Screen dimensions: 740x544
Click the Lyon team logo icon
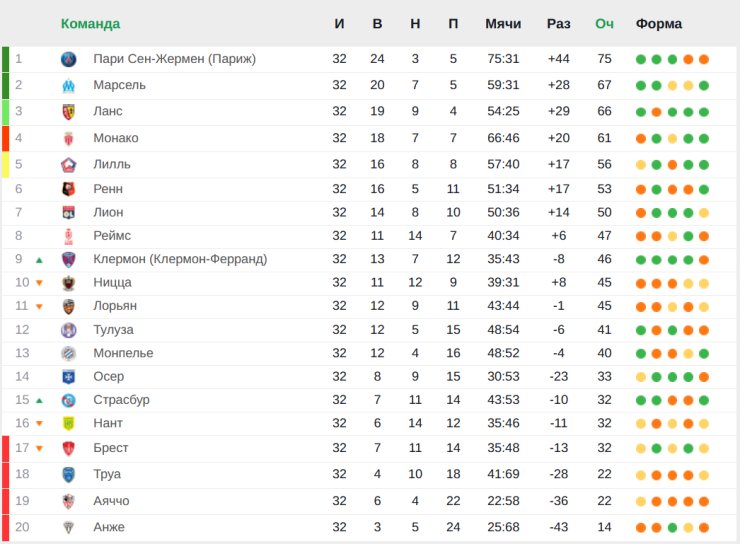click(x=69, y=212)
